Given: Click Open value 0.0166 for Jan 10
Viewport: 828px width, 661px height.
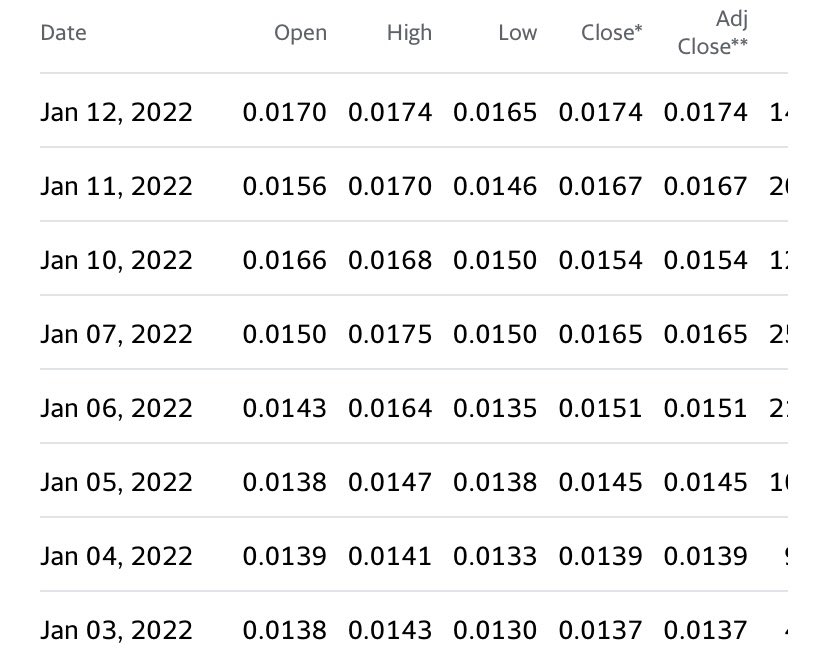Looking at the screenshot, I should coord(285,260).
